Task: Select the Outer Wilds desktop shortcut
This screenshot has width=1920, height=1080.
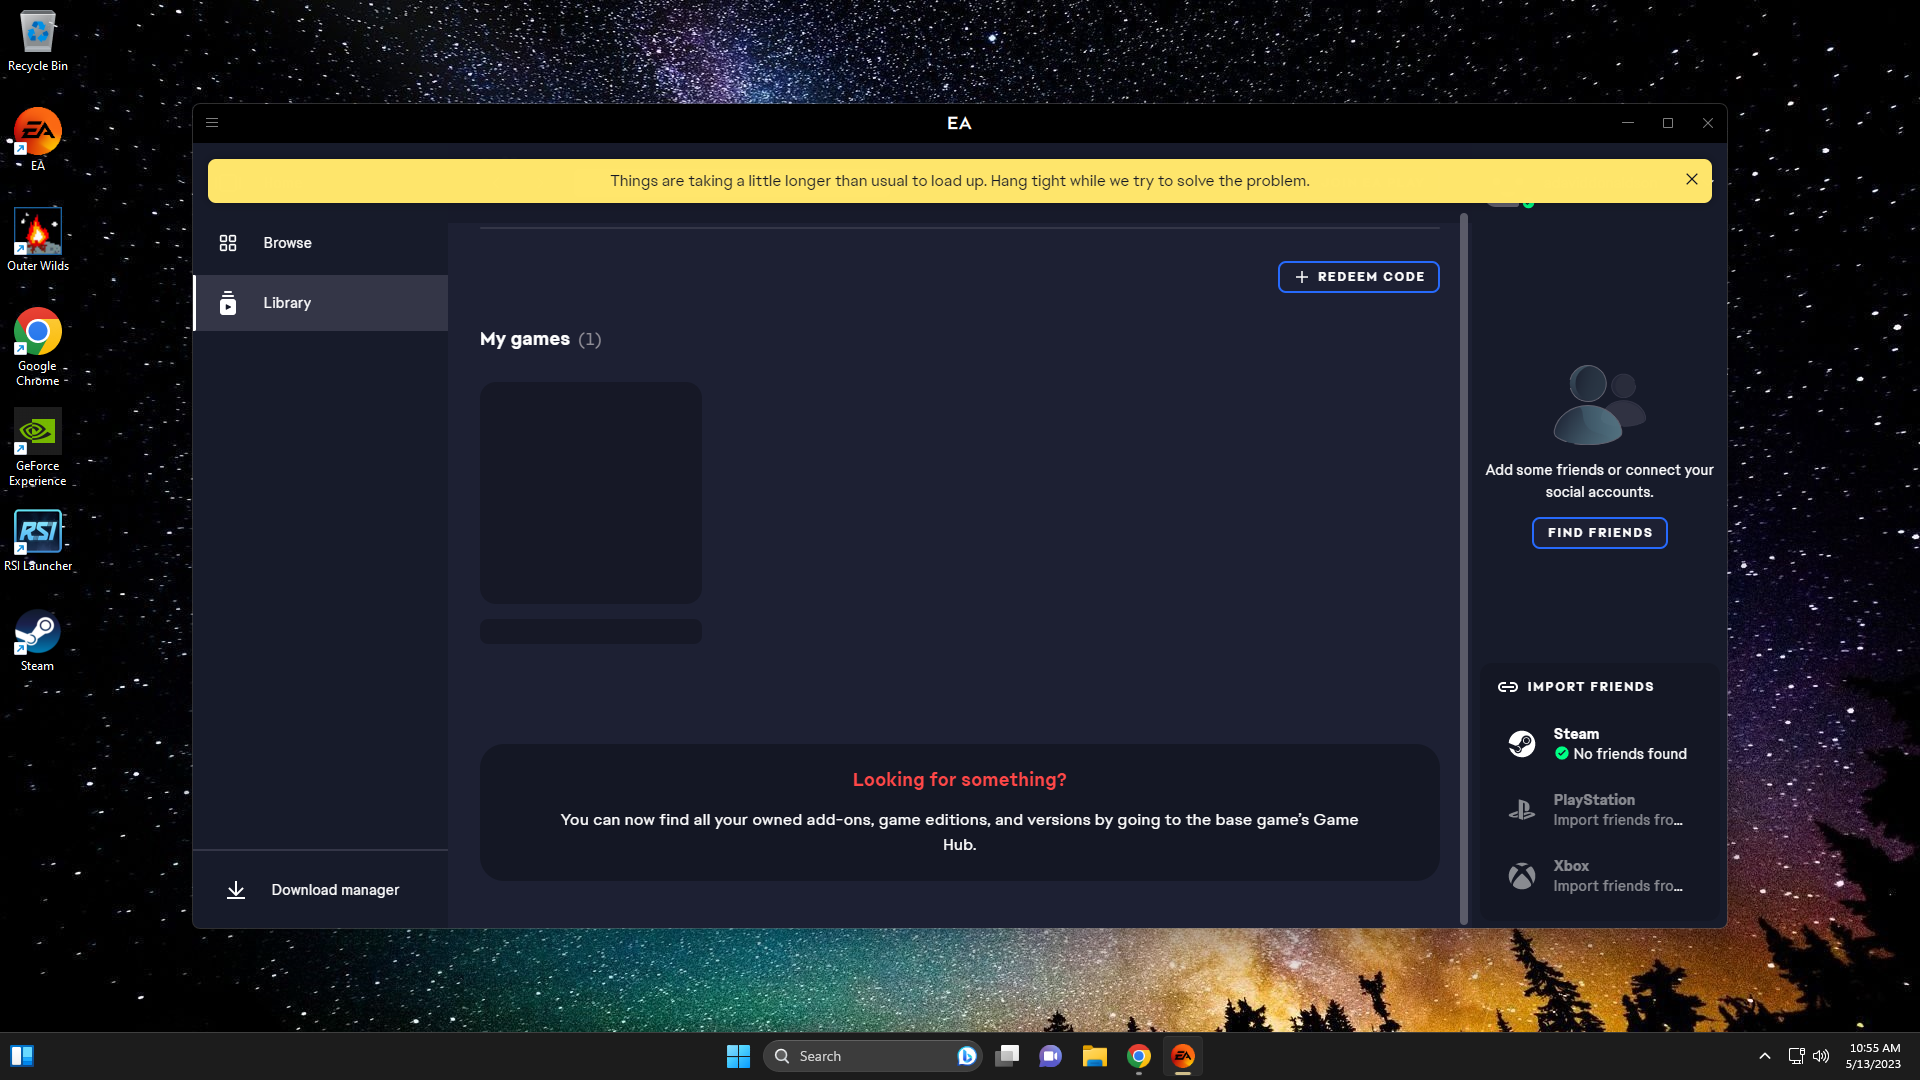Action: pos(38,240)
